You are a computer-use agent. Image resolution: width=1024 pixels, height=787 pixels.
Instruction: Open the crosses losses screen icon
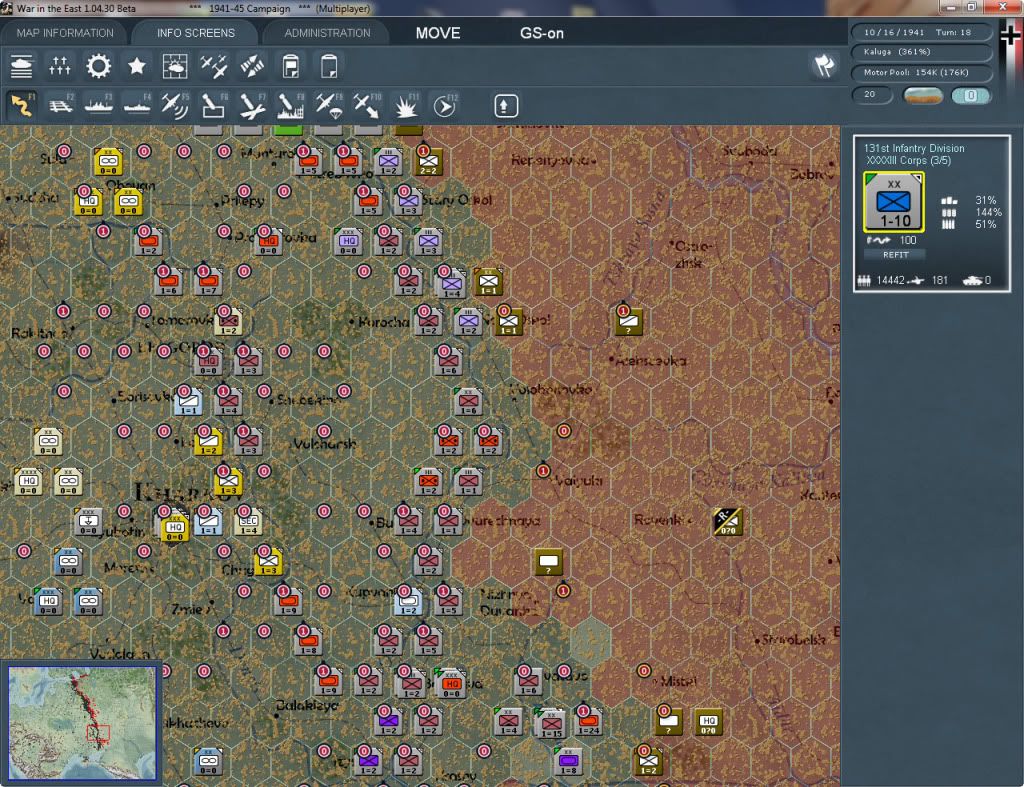point(59,66)
